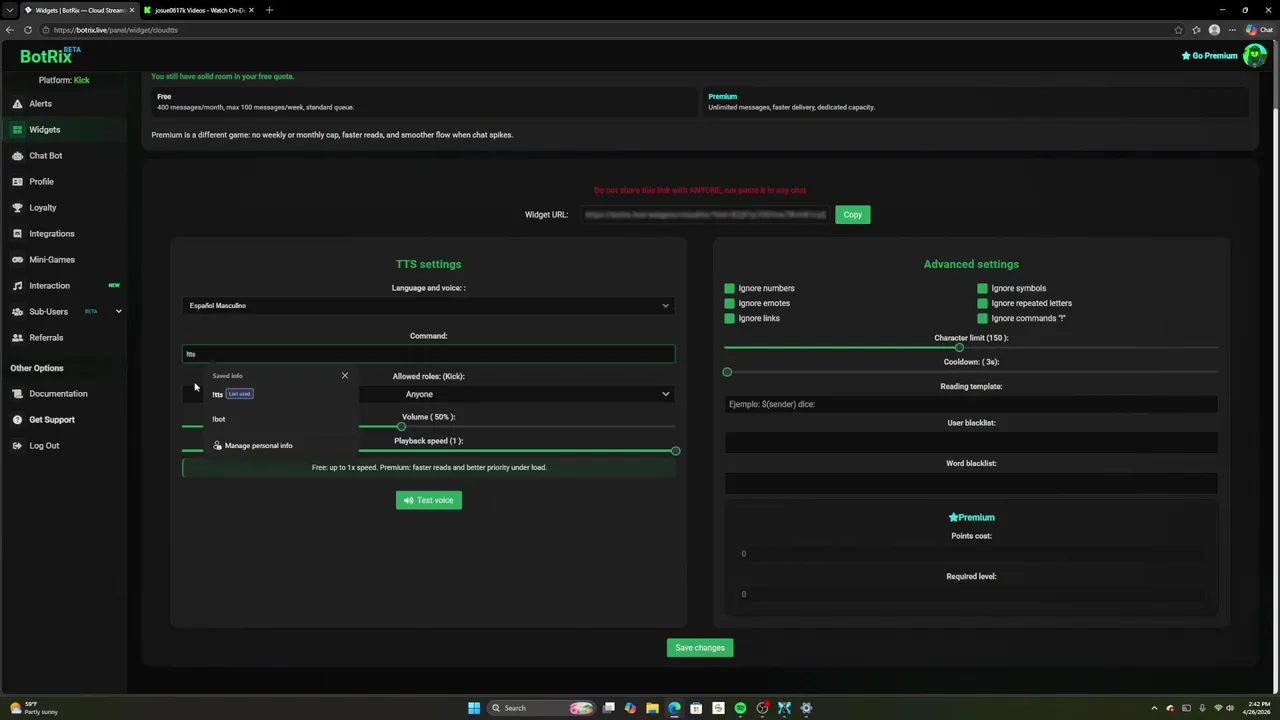The image size is (1280, 720).
Task: Click the Save changes button
Action: (700, 648)
